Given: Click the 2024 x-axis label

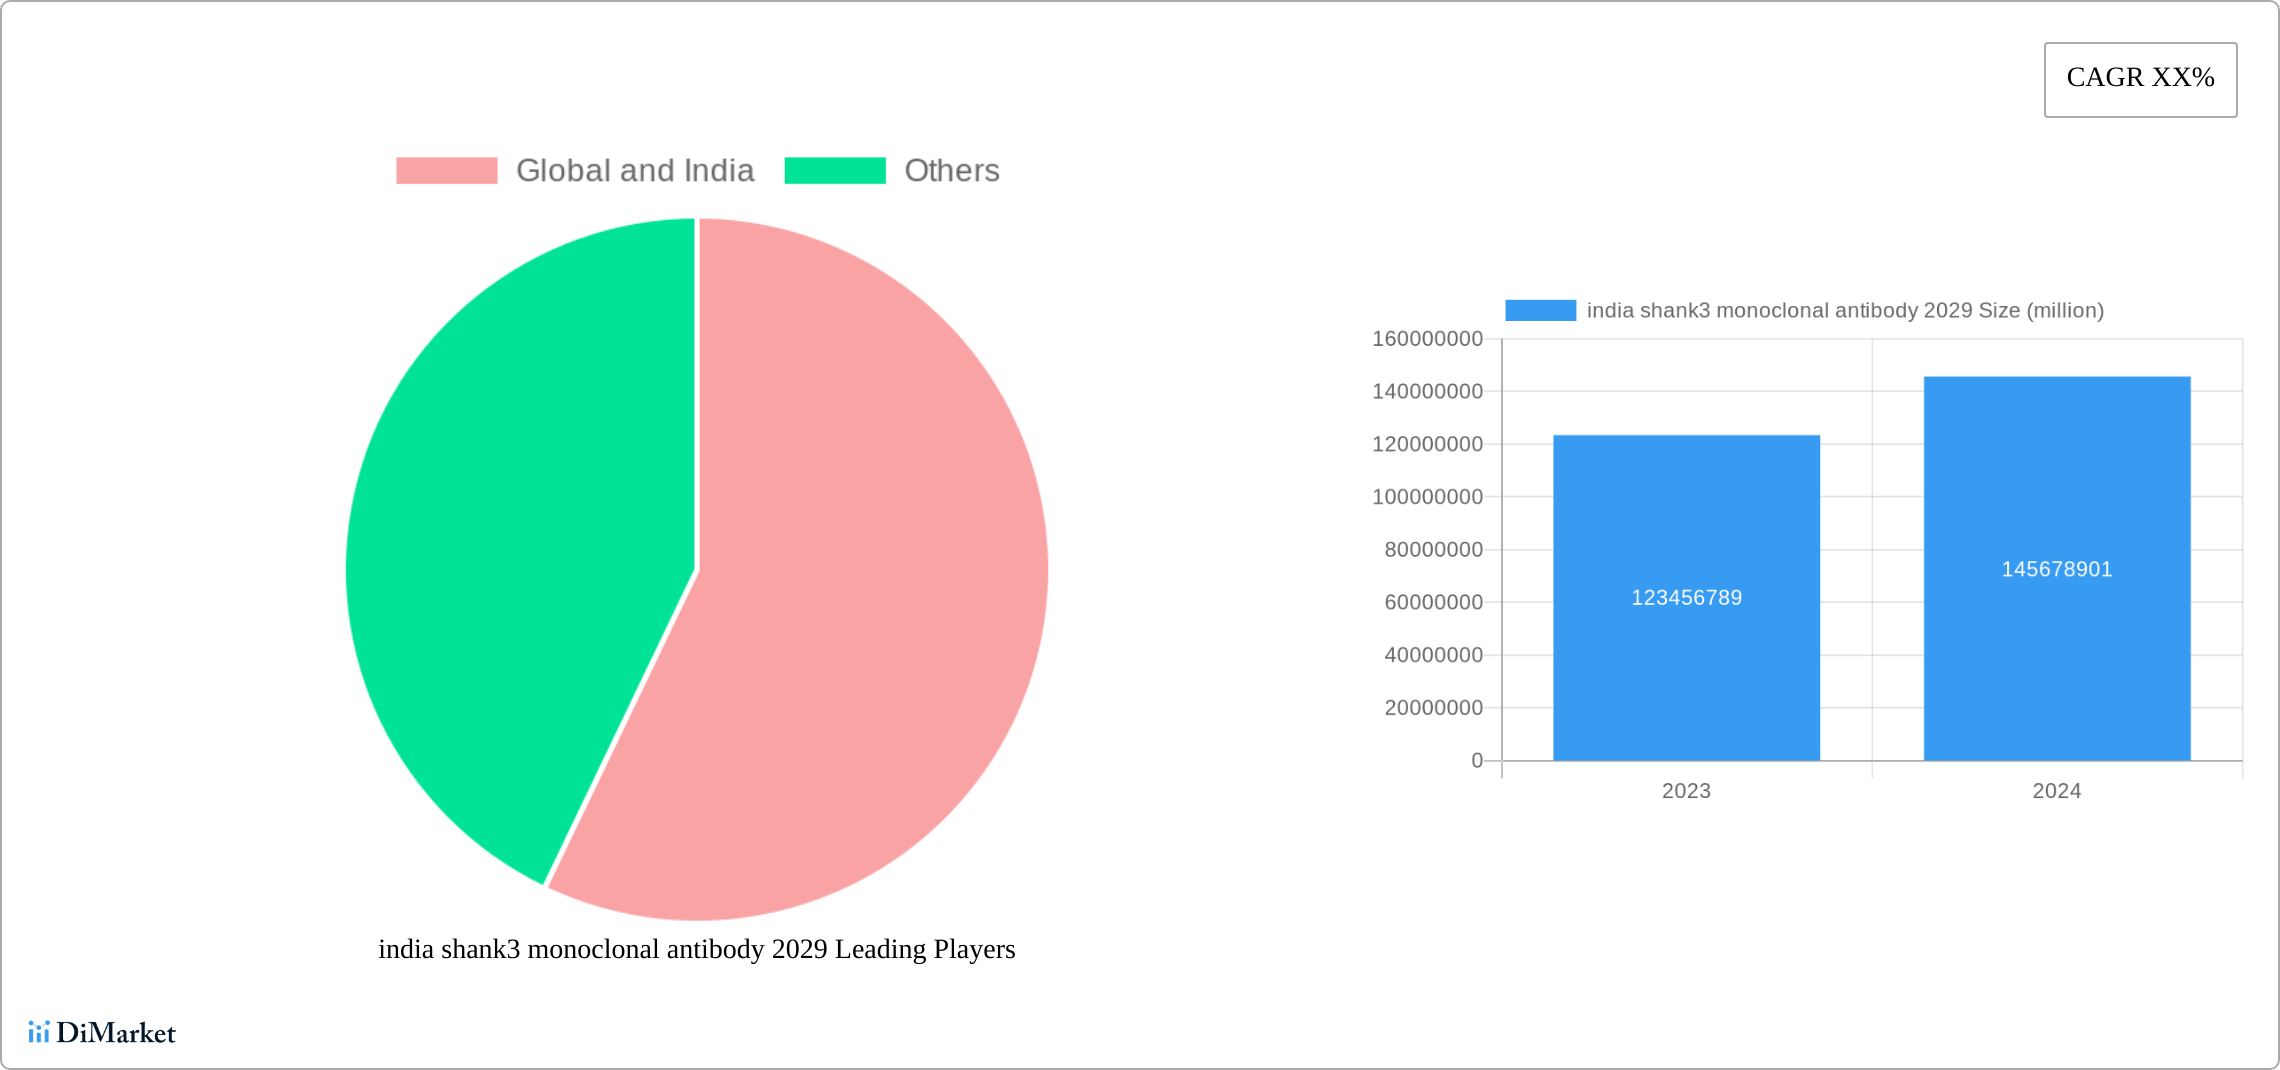Looking at the screenshot, I should 2057,791.
